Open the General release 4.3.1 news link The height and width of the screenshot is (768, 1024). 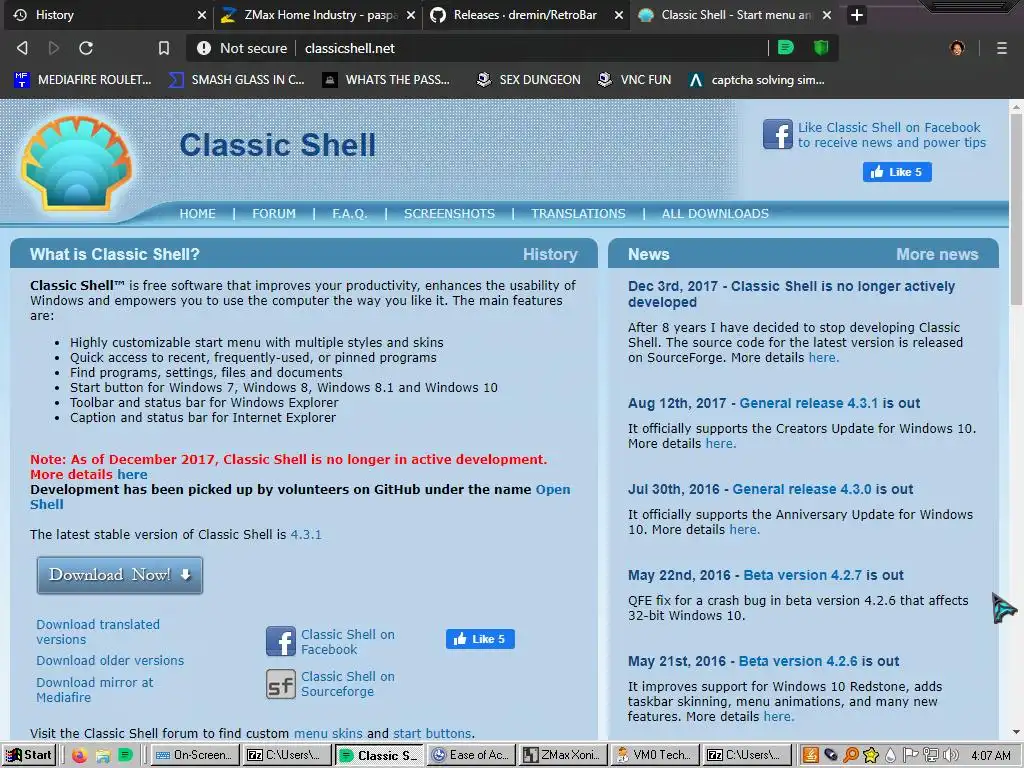(x=809, y=403)
